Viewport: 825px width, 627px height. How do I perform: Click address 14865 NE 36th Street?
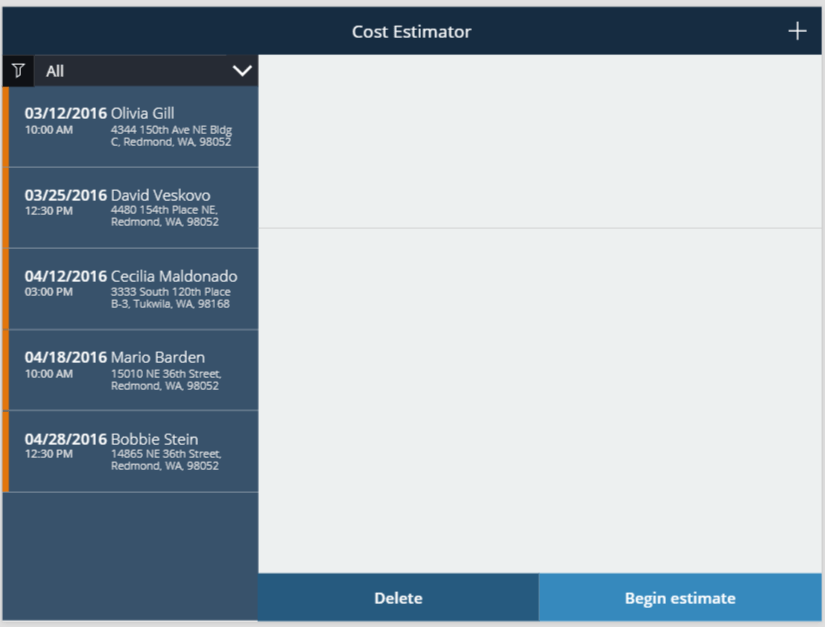click(x=166, y=460)
